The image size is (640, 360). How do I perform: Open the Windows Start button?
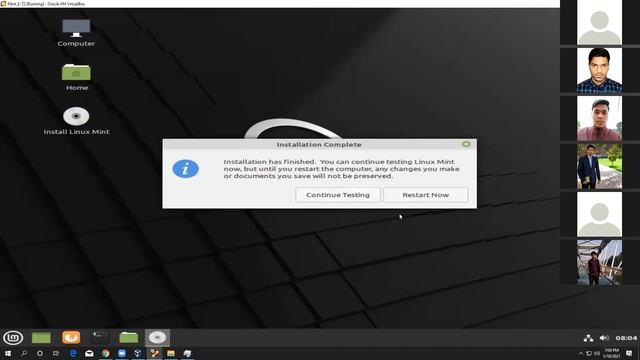pos(8,353)
